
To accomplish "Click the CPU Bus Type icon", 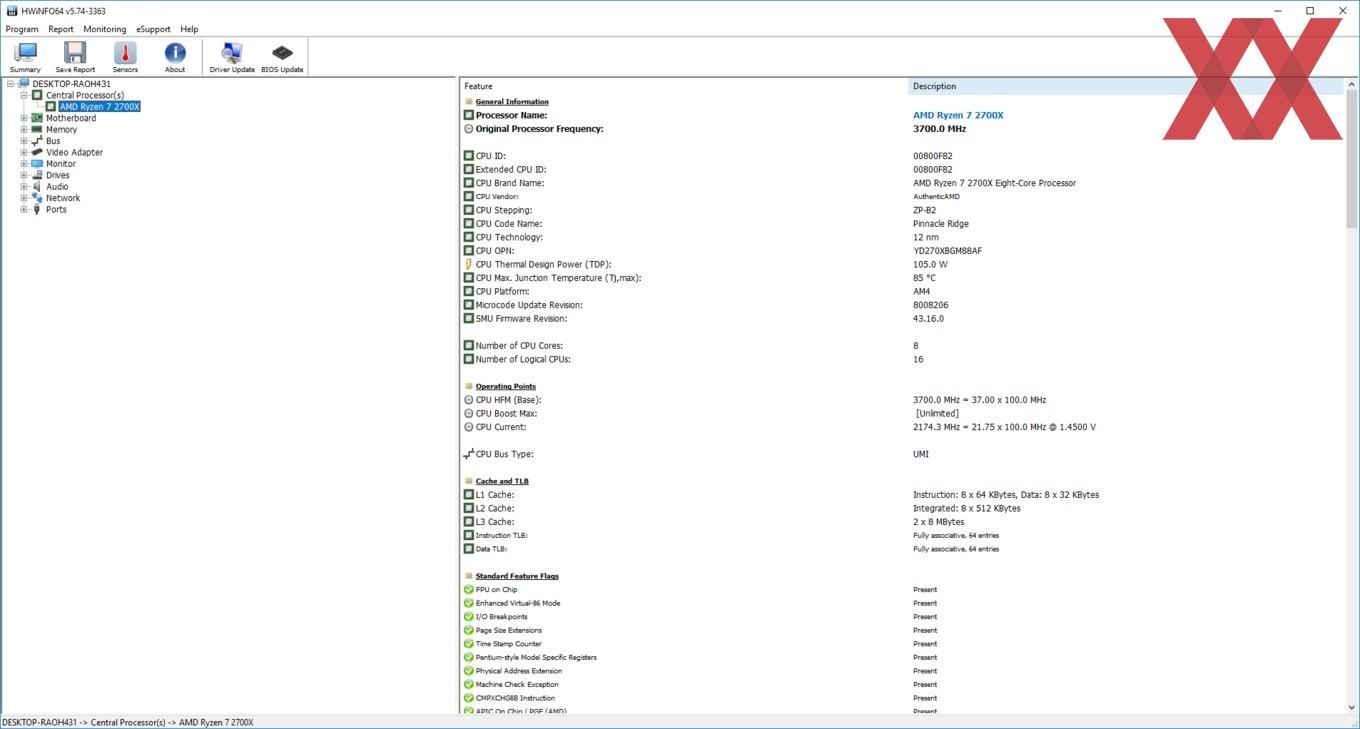I will [469, 454].
